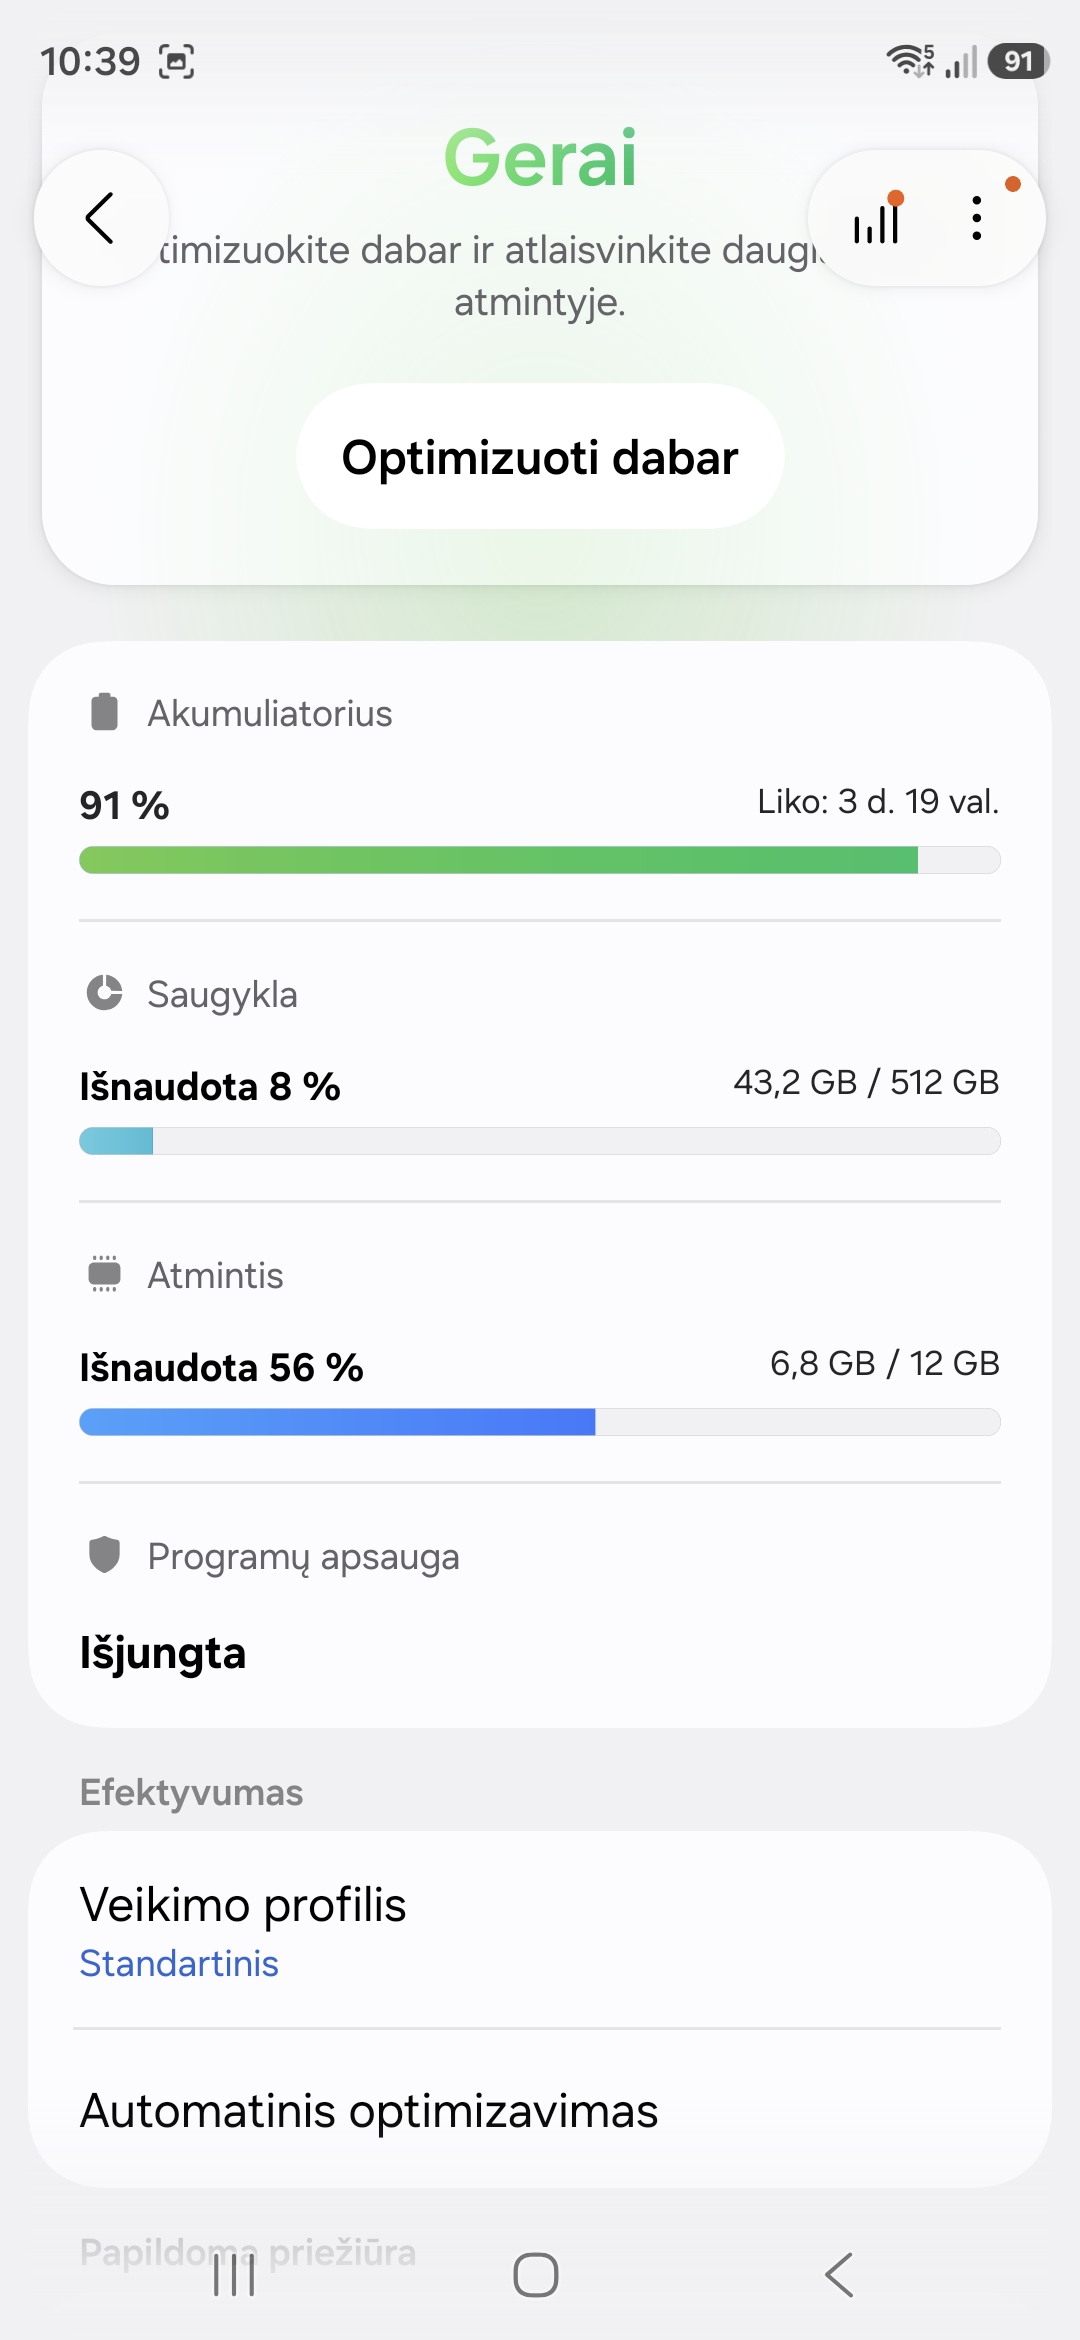Viewport: 1080px width, 2340px height.
Task: Open the three-dot more options menu
Action: (x=977, y=218)
